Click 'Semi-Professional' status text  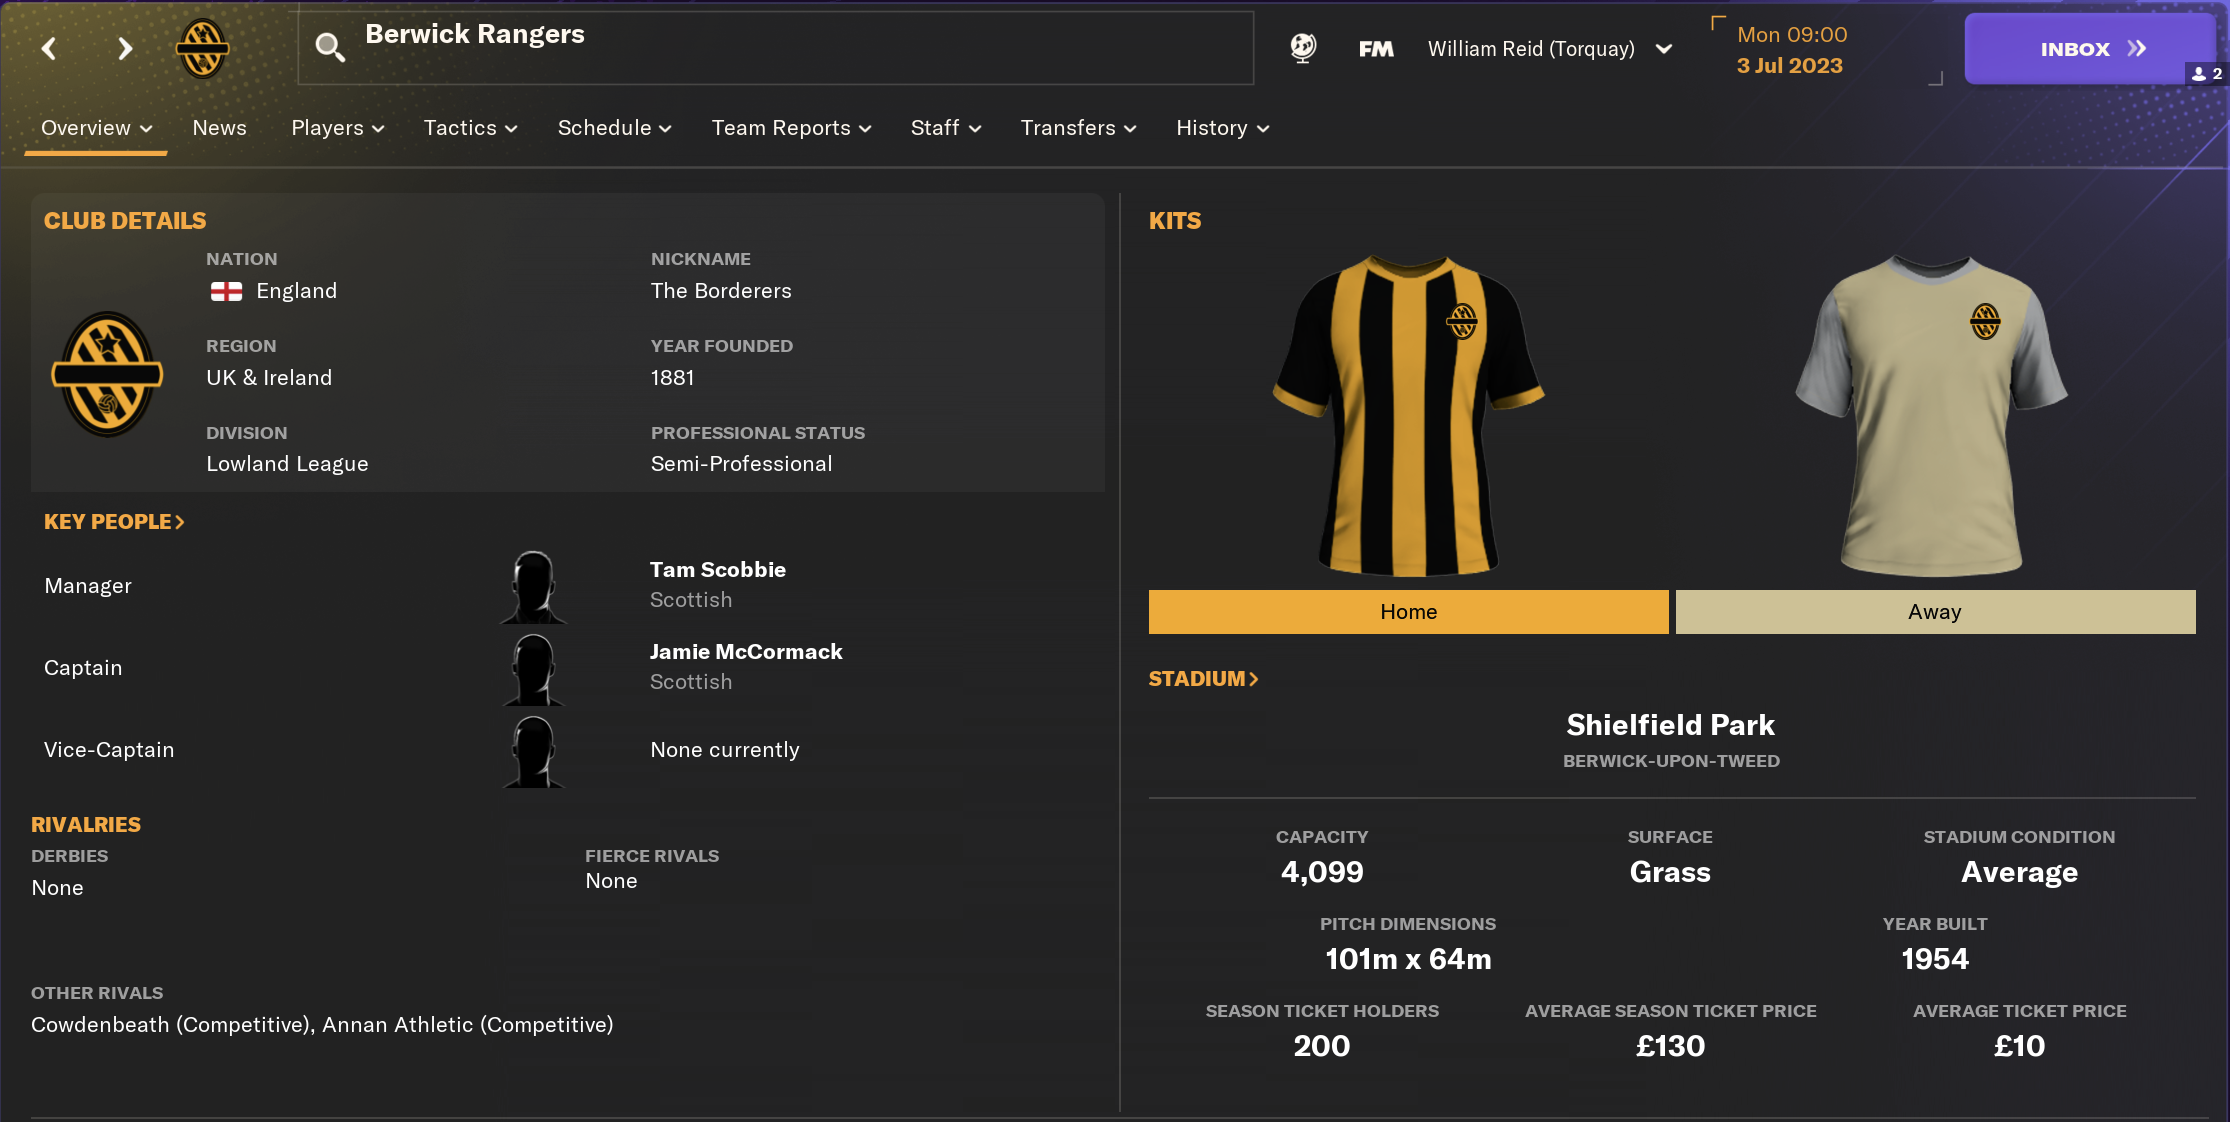pyautogui.click(x=741, y=464)
